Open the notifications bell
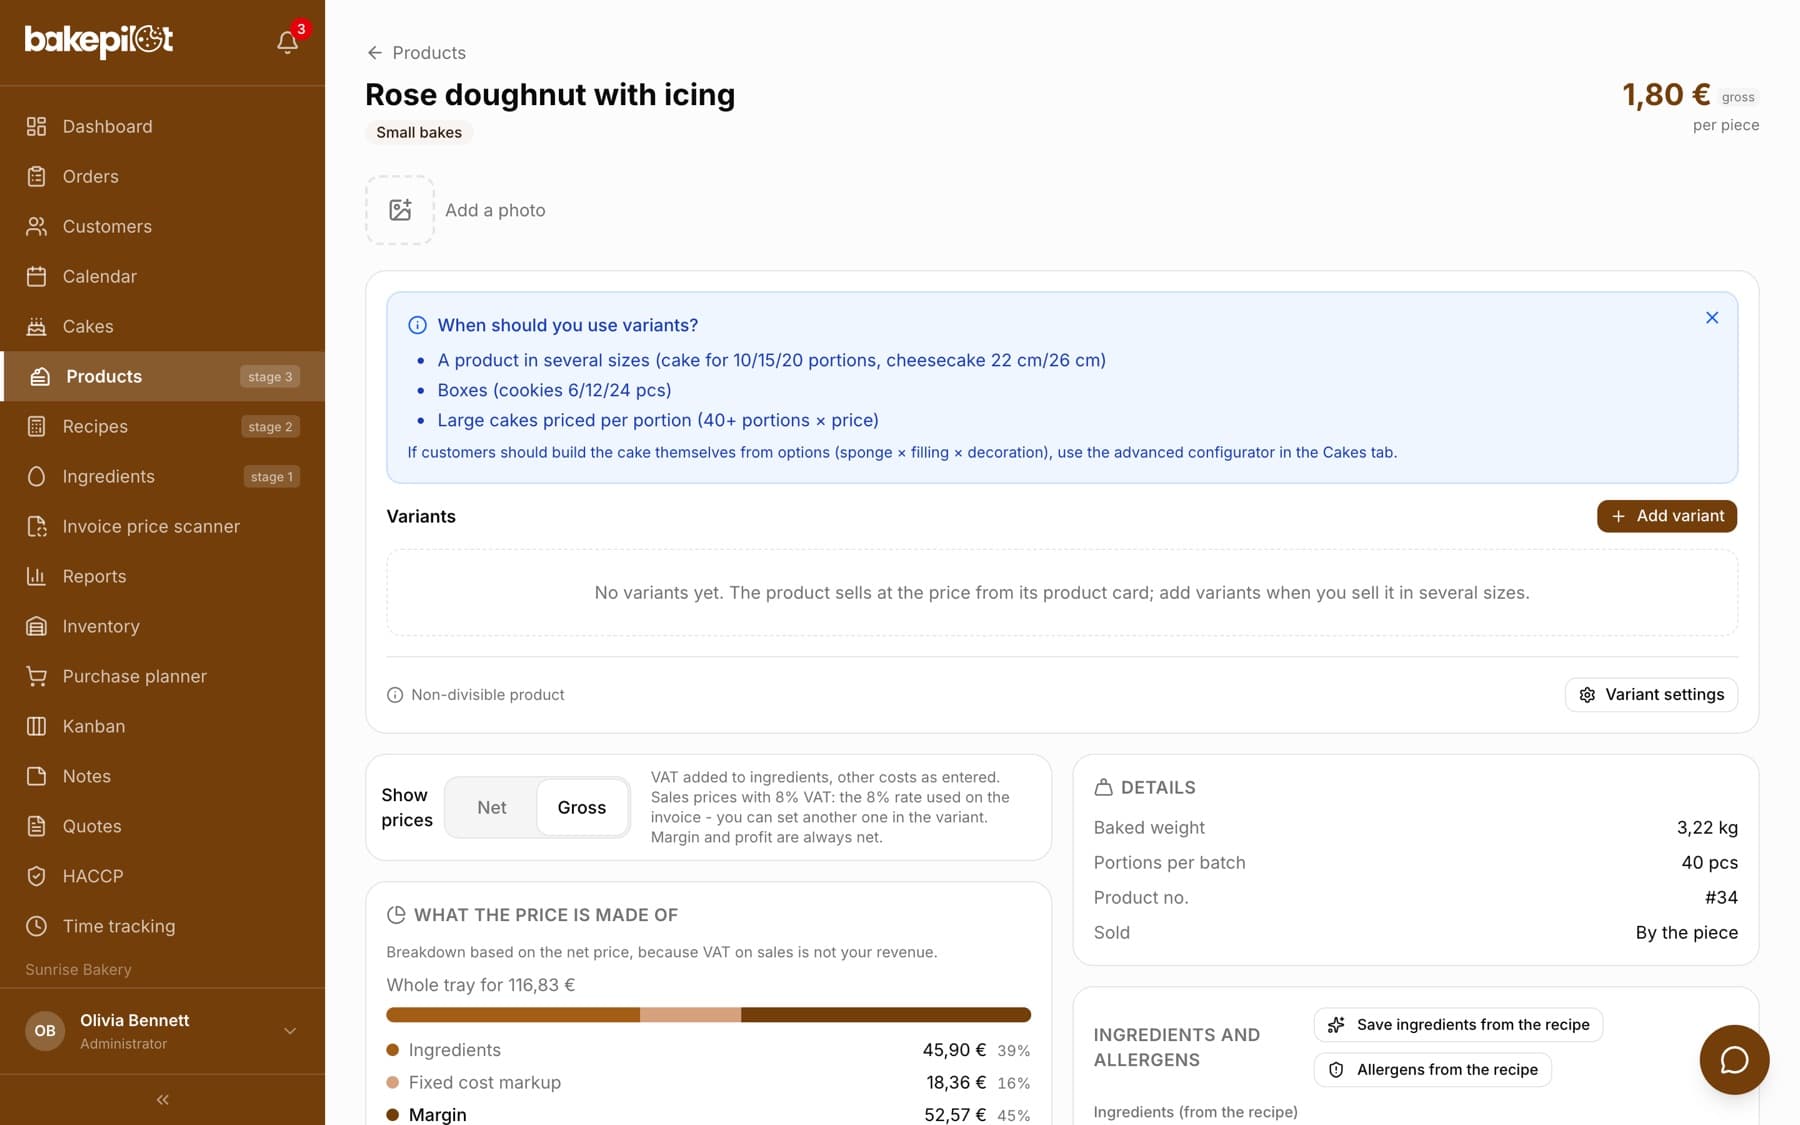The image size is (1800, 1125). (x=288, y=42)
